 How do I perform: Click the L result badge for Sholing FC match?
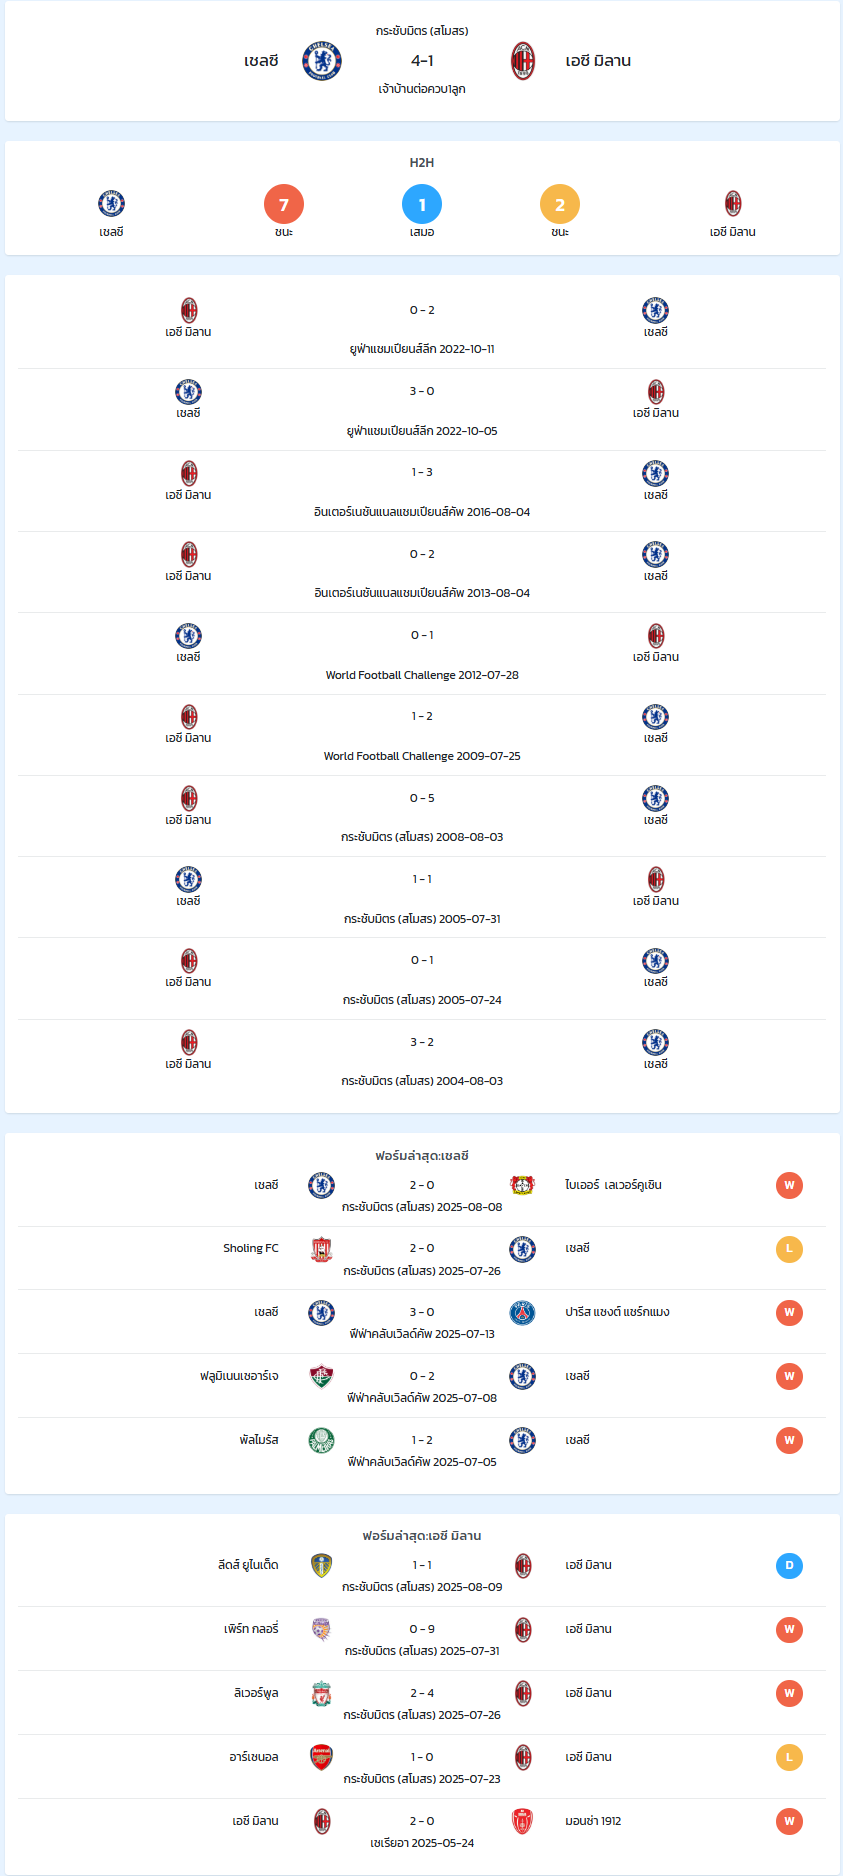(x=789, y=1249)
